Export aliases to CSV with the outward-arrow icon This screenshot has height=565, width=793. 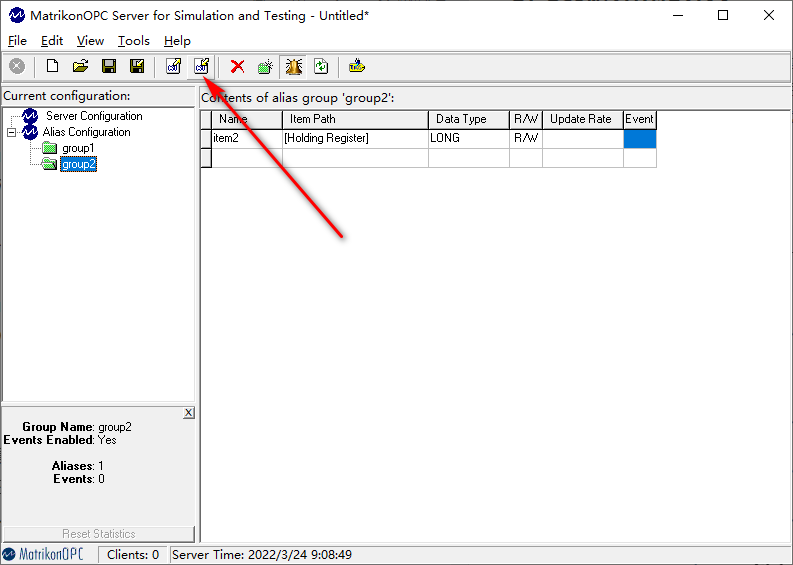click(x=173, y=66)
